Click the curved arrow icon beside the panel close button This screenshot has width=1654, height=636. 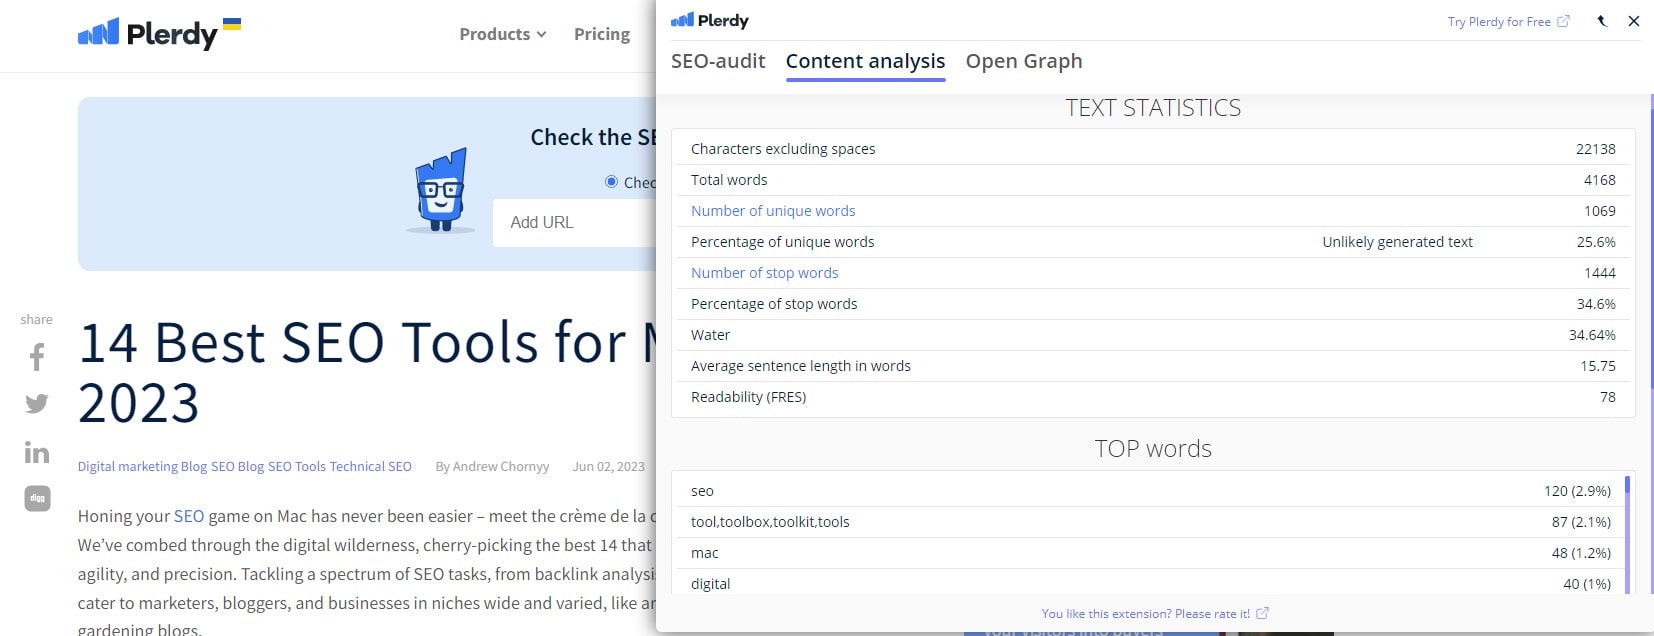pyautogui.click(x=1602, y=21)
